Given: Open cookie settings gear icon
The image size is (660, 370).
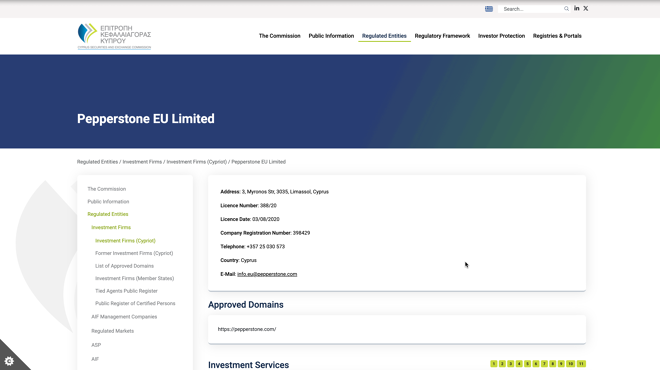Looking at the screenshot, I should click(x=9, y=361).
